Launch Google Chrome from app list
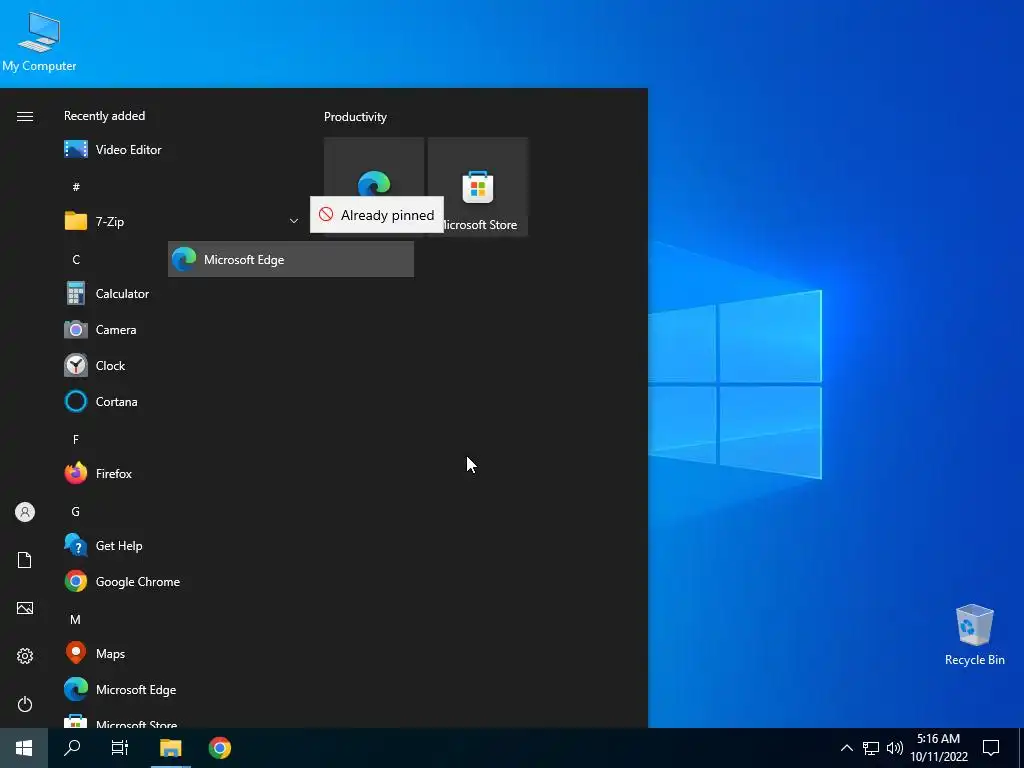The width and height of the screenshot is (1024, 768). click(x=182, y=581)
